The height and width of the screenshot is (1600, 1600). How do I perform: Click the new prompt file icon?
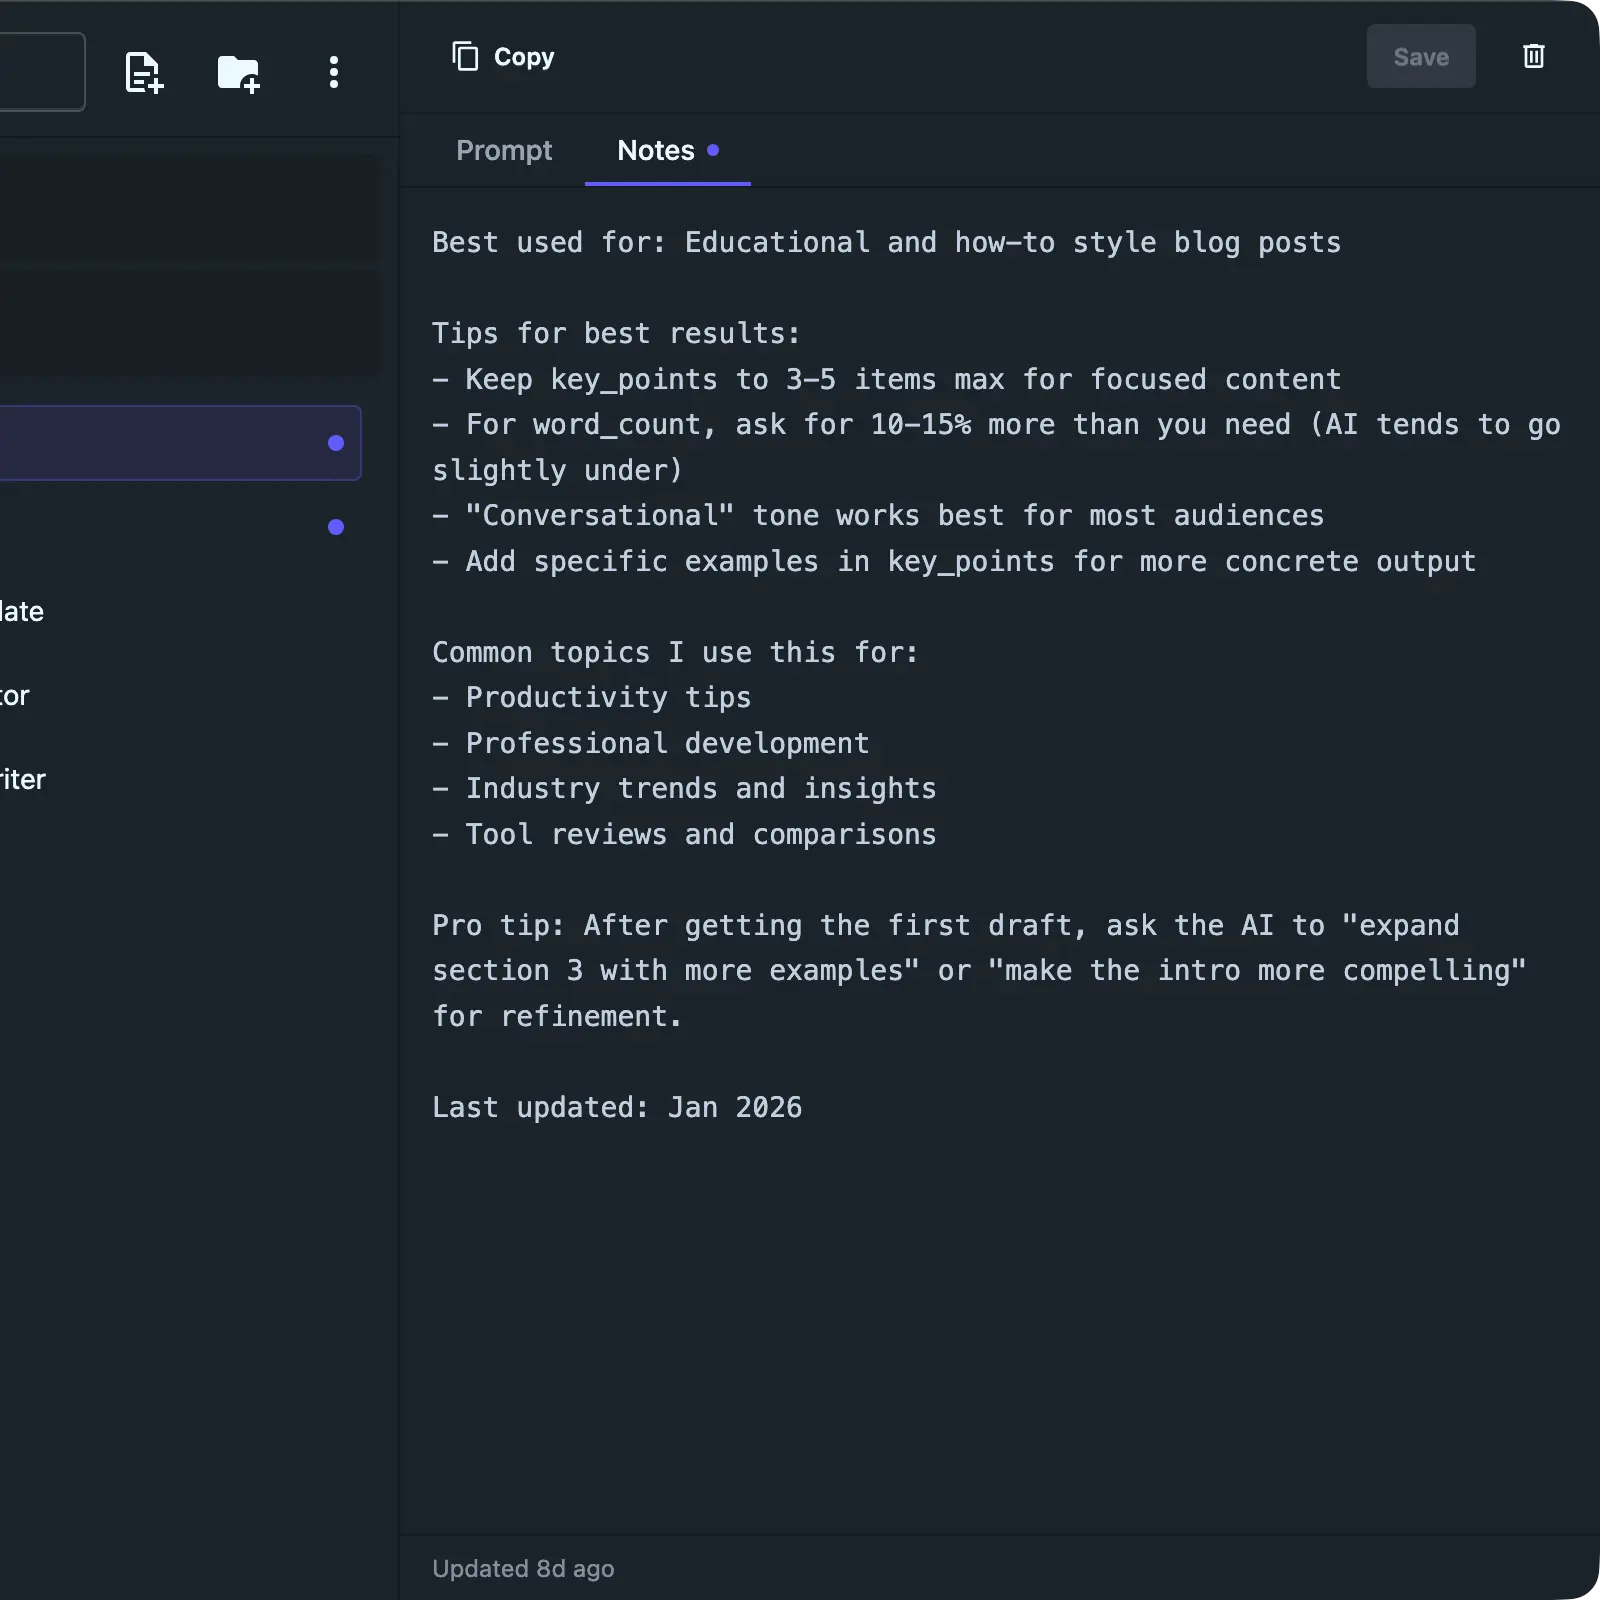(143, 72)
